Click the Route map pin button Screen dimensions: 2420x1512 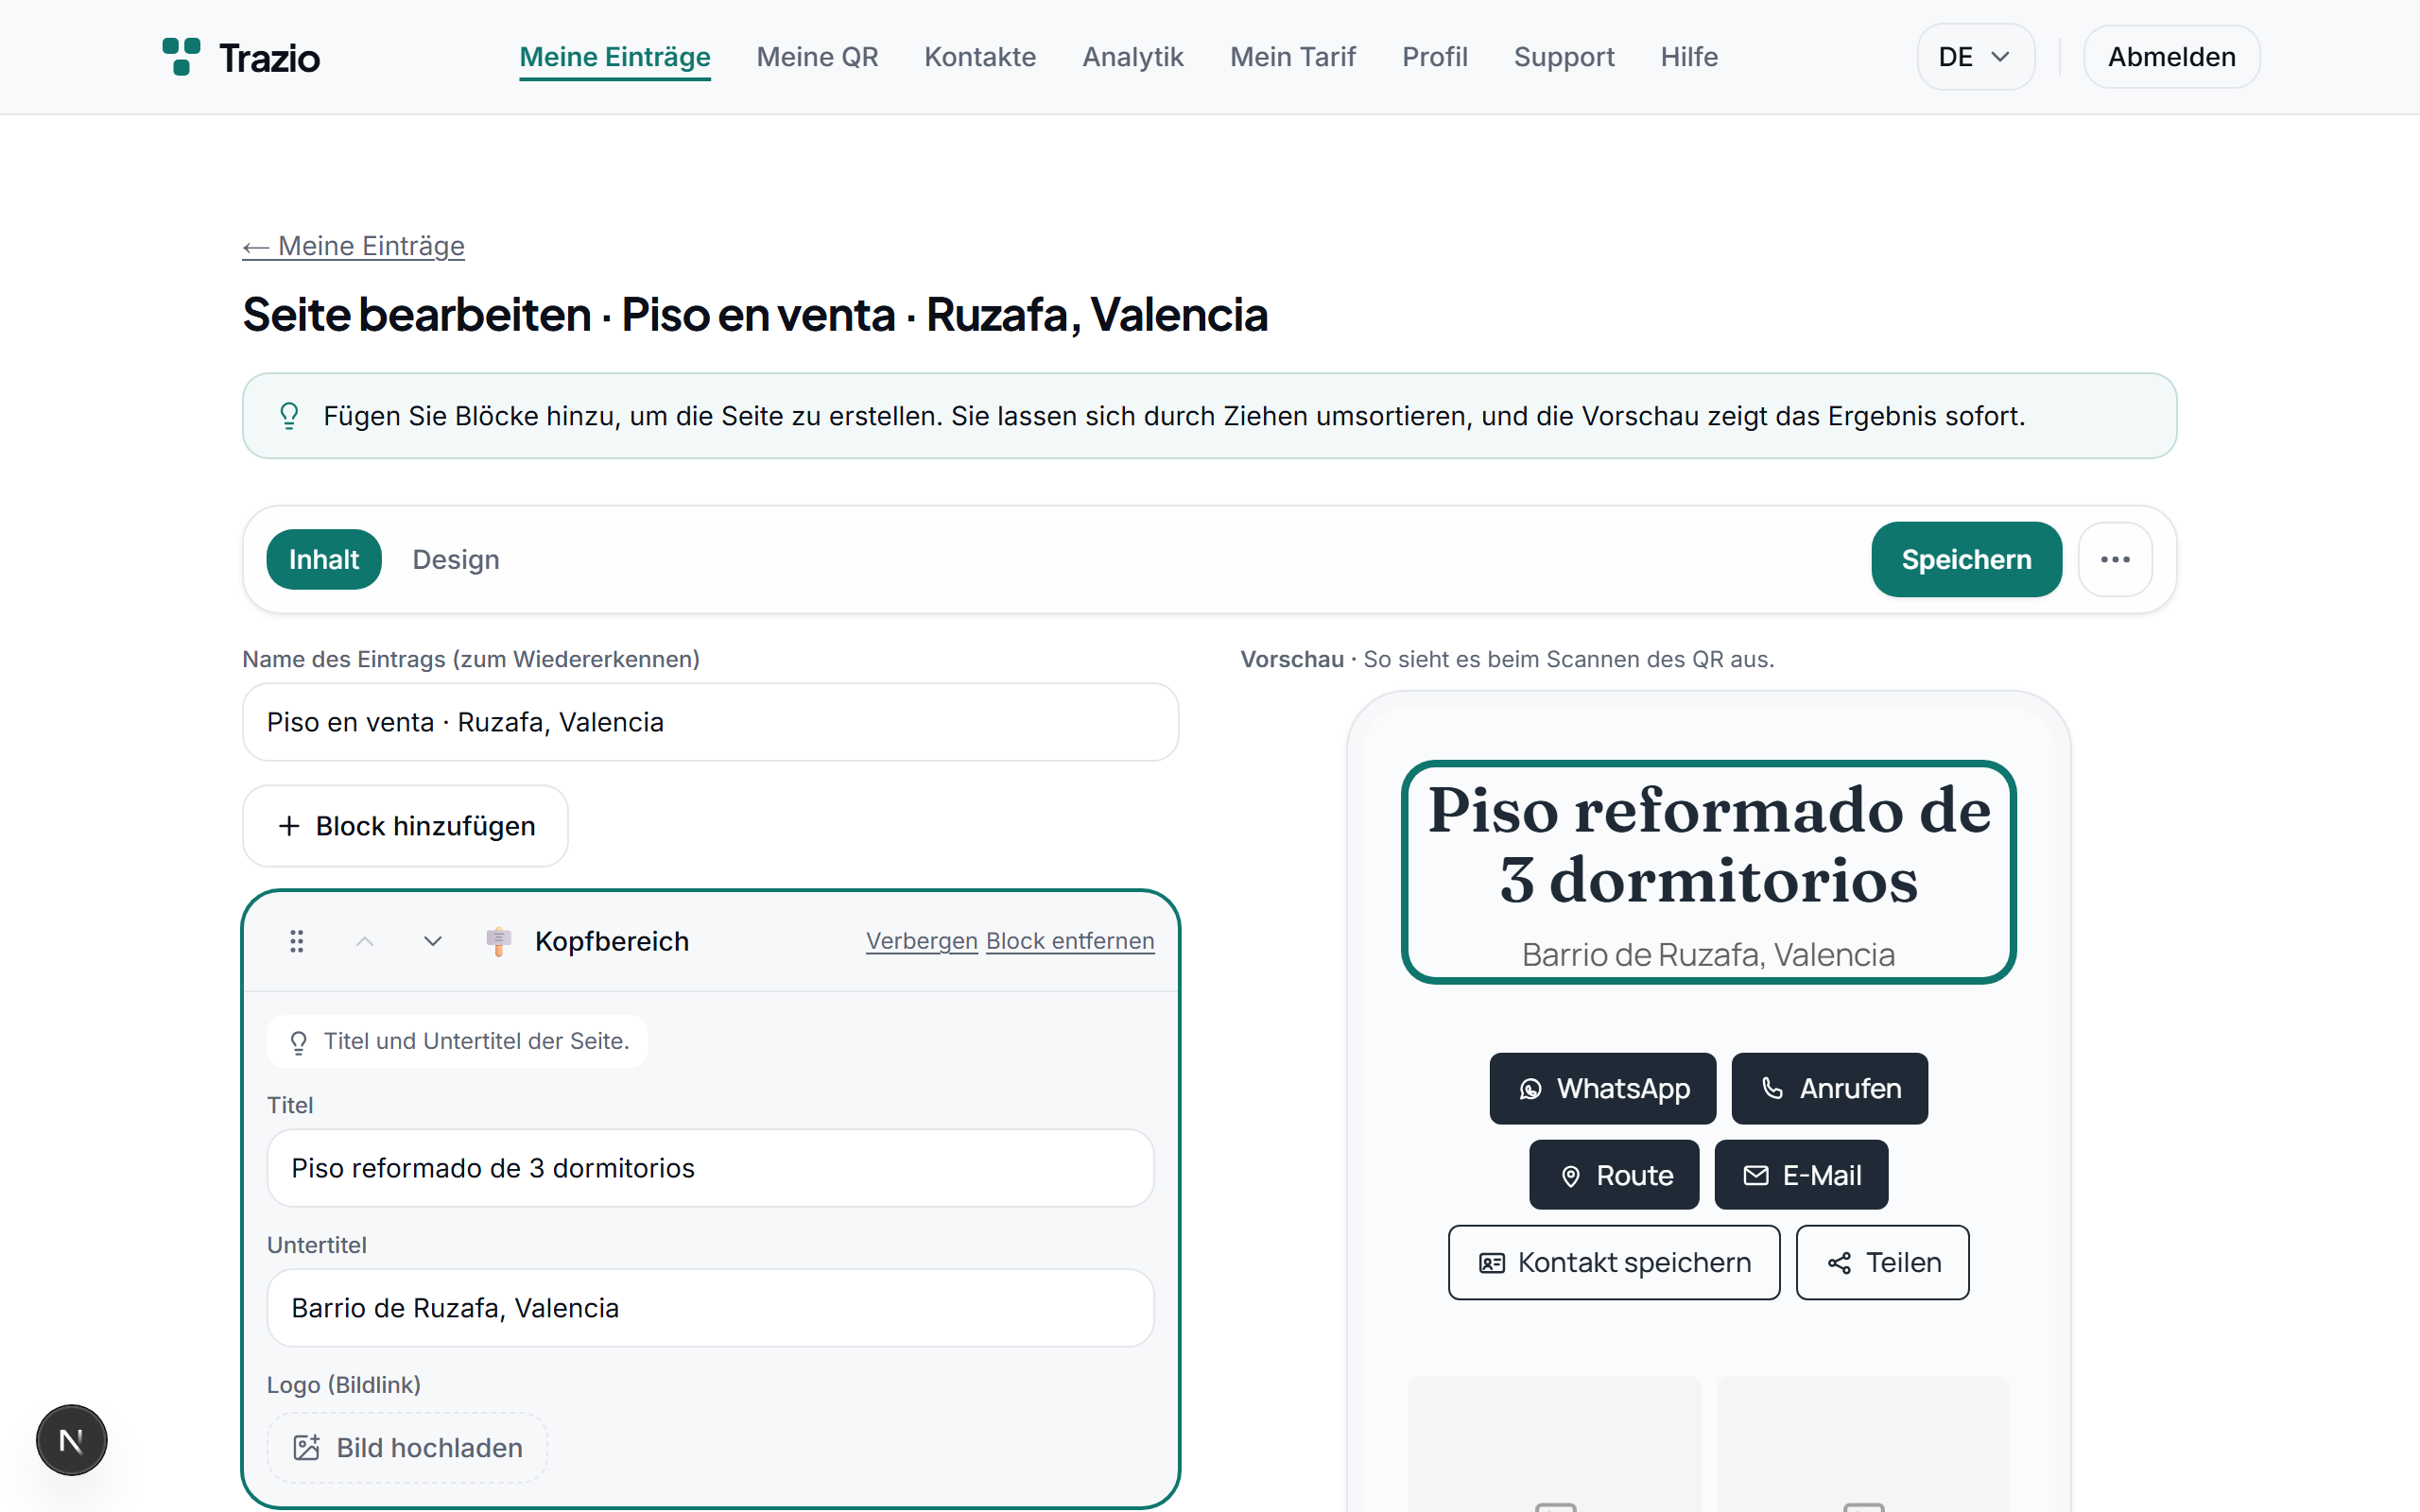1613,1175
